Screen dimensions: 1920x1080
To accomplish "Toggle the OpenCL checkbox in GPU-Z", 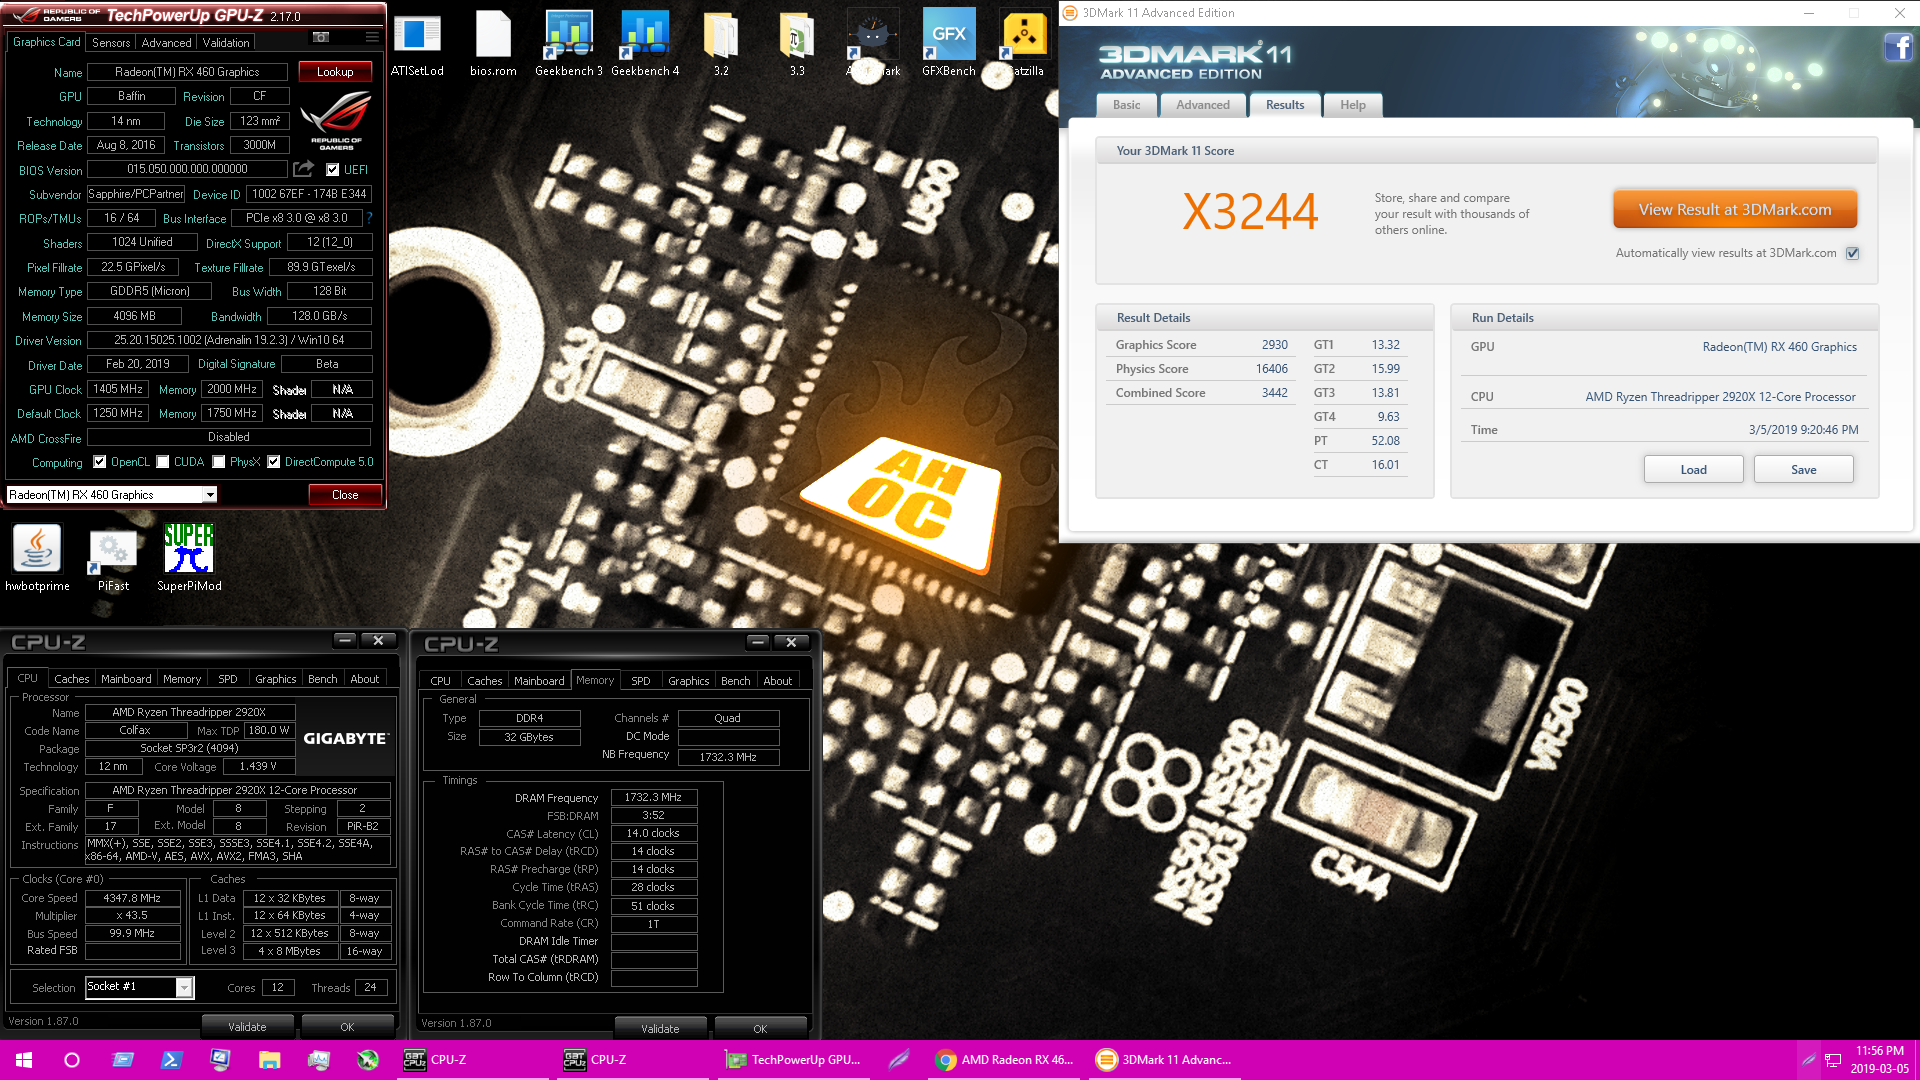I will [99, 462].
